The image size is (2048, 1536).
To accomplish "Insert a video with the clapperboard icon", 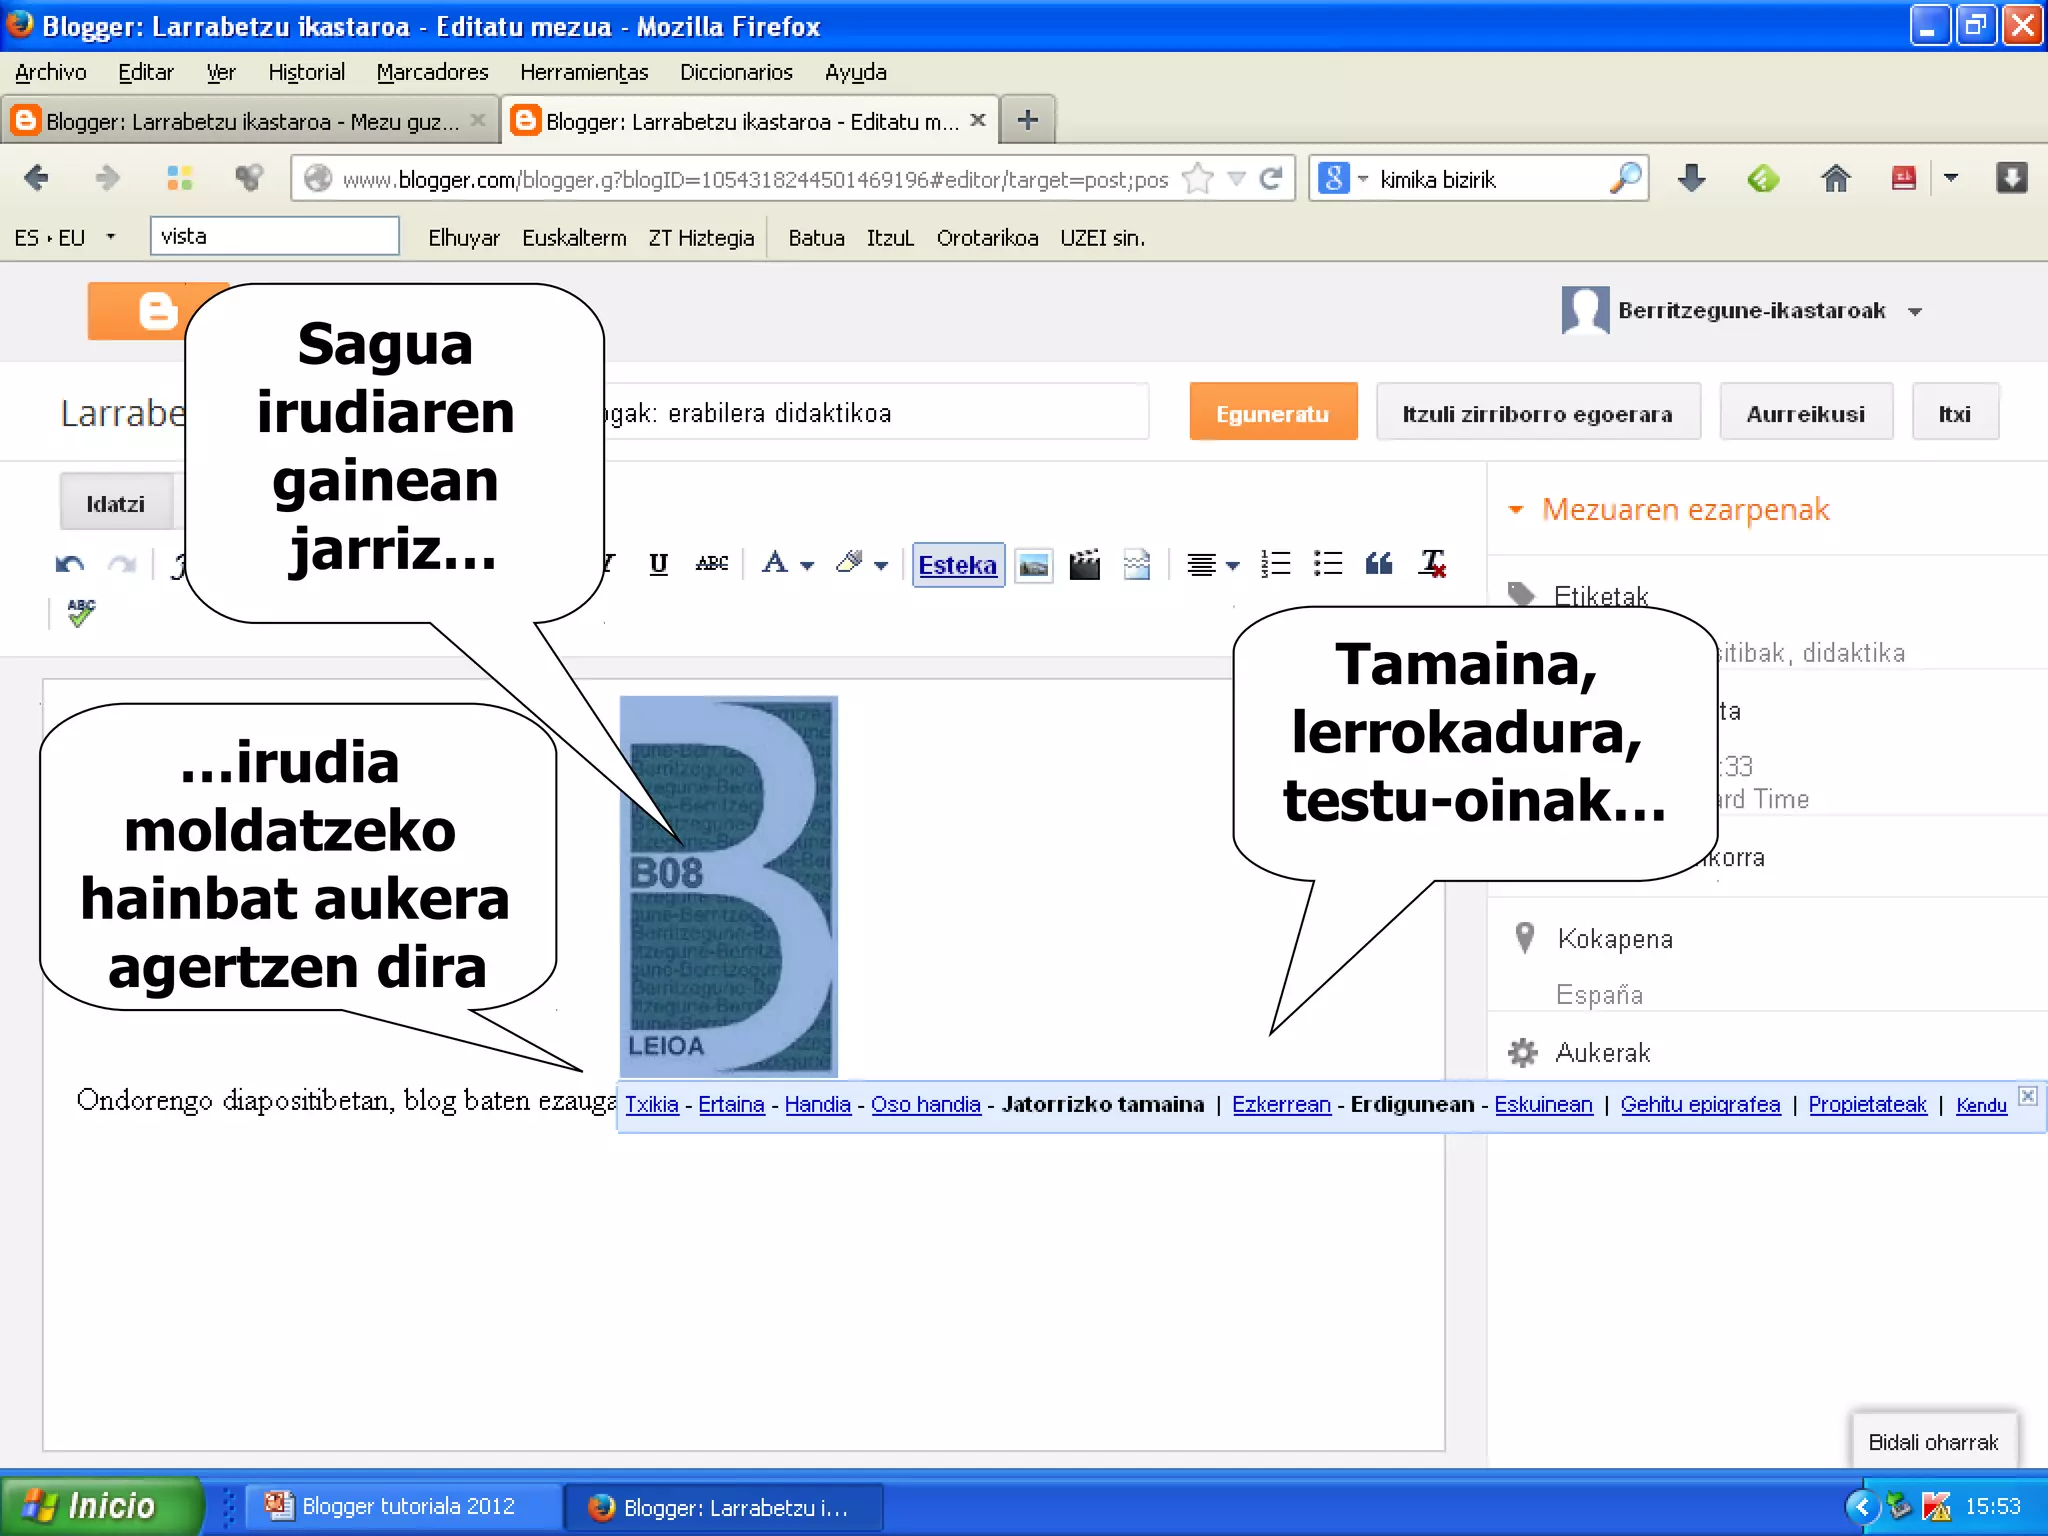I will (1085, 565).
